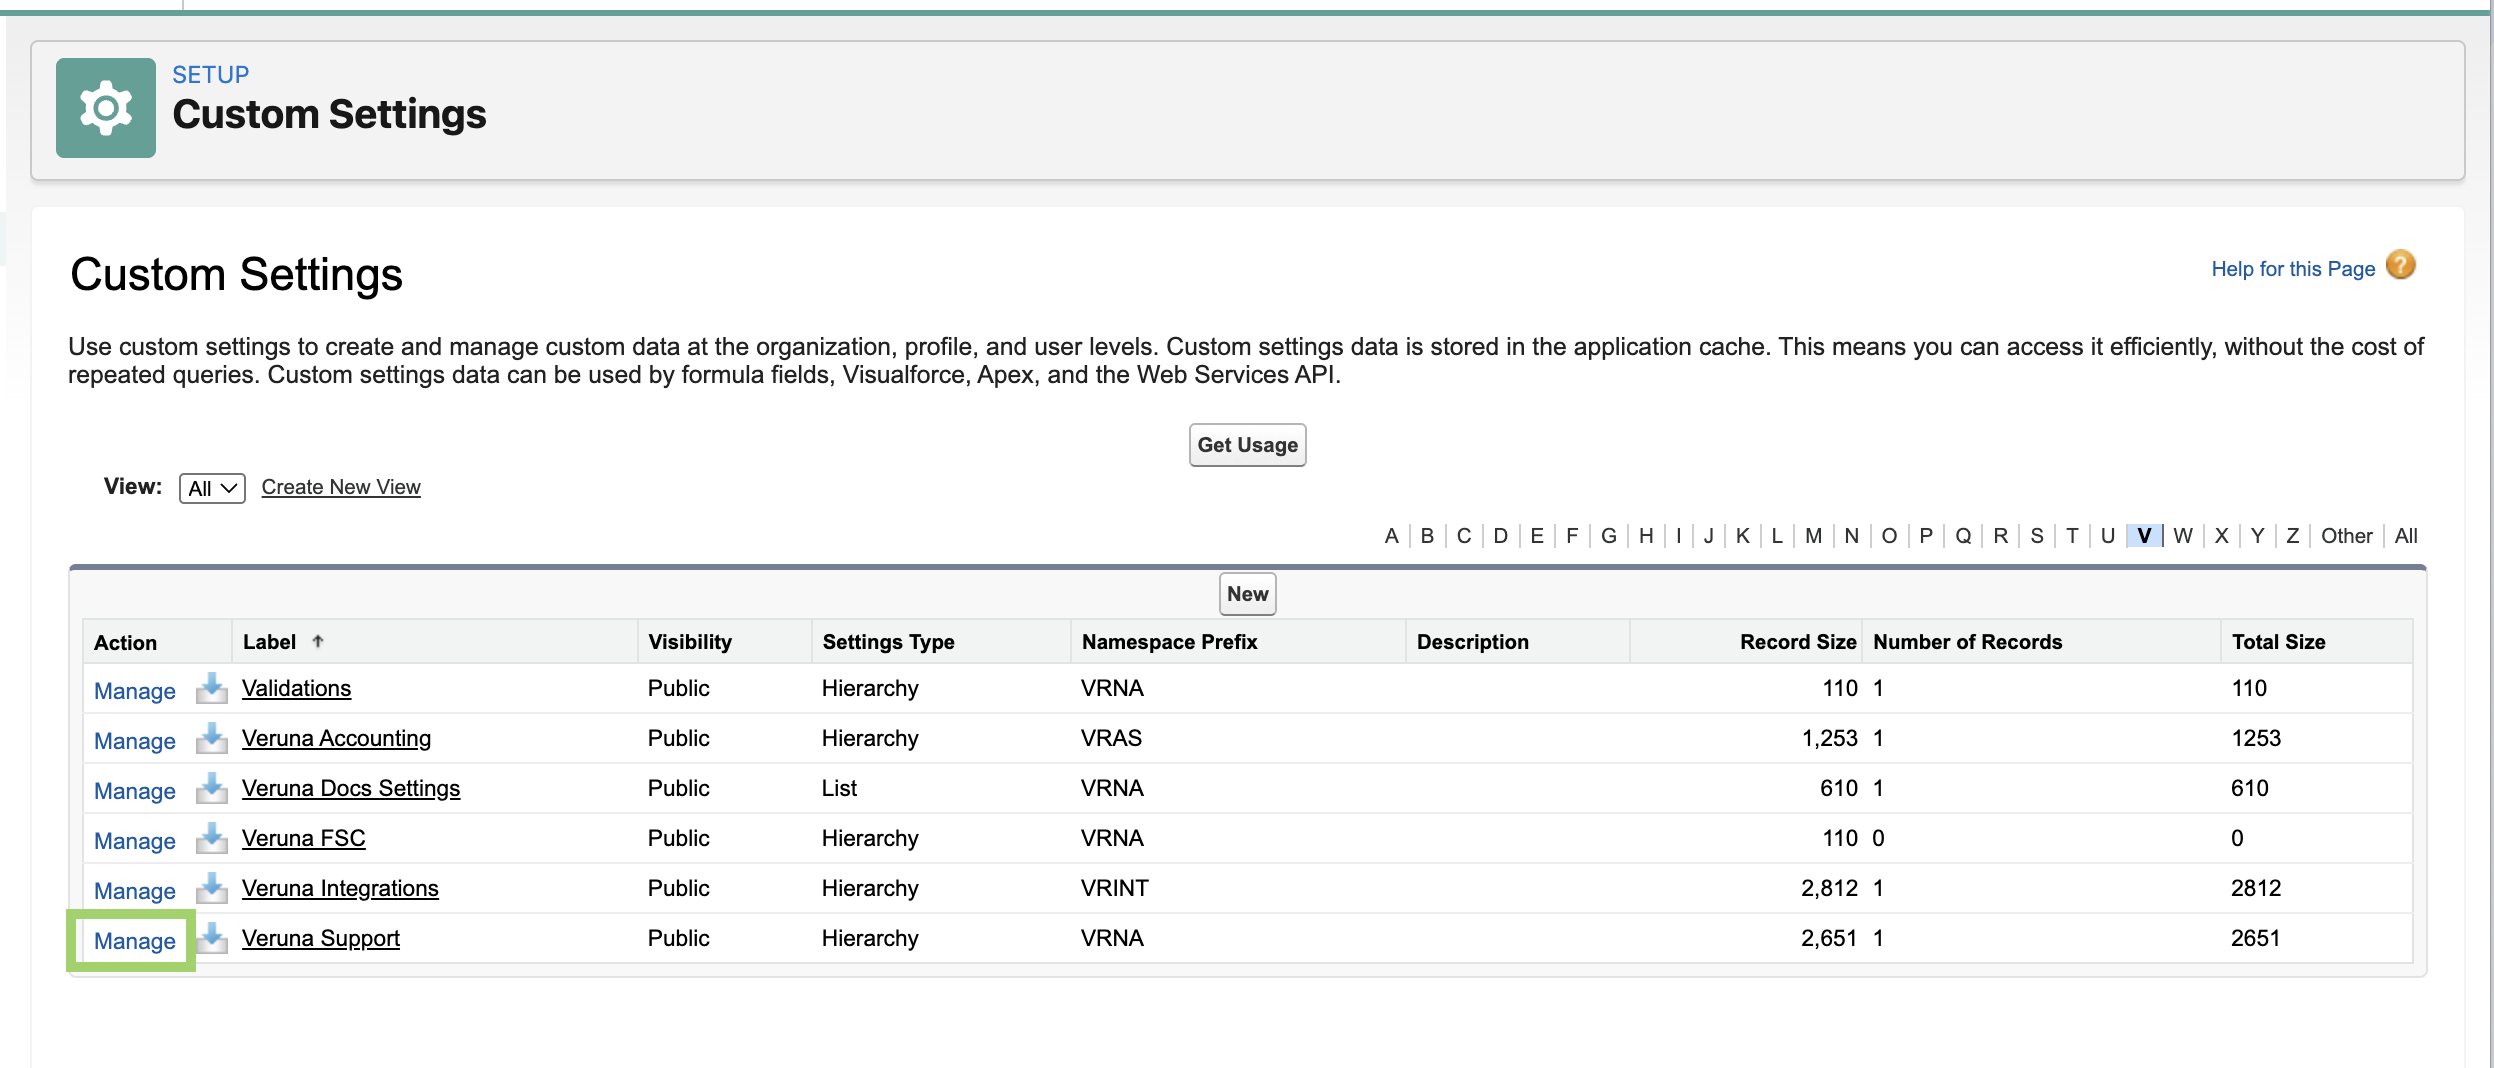This screenshot has height=1068, width=2494.
Task: Manage the Veruna Integrations setting
Action: click(x=135, y=891)
